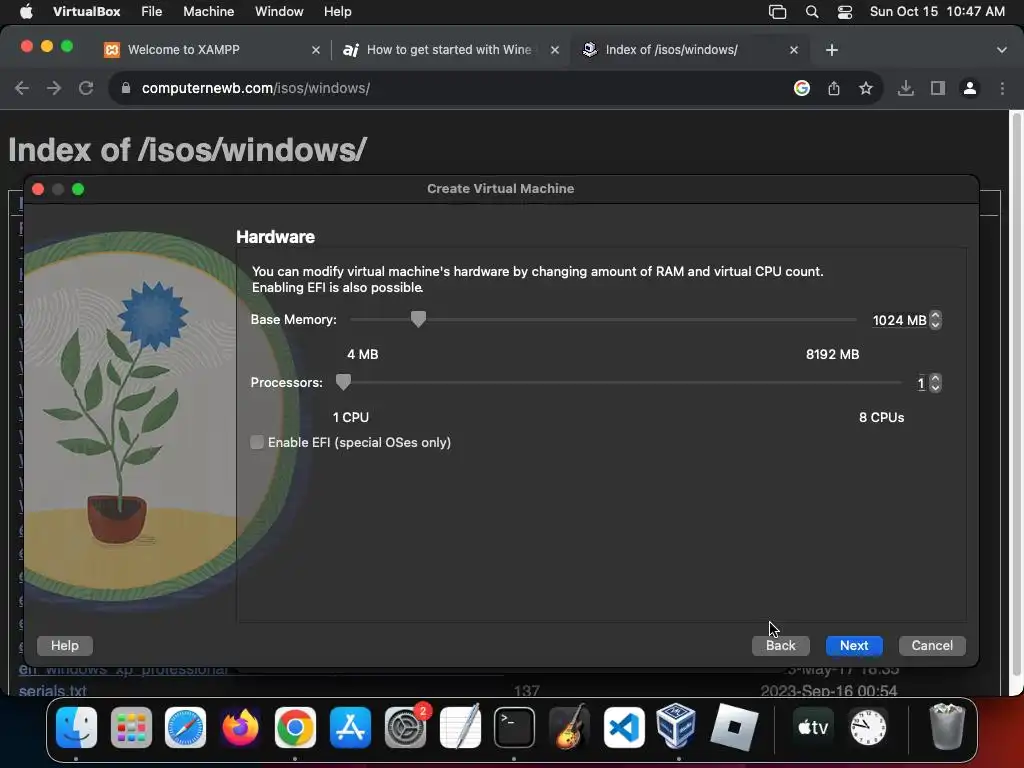Image resolution: width=1024 pixels, height=768 pixels.
Task: Reload the computernewb page
Action: [x=86, y=88]
